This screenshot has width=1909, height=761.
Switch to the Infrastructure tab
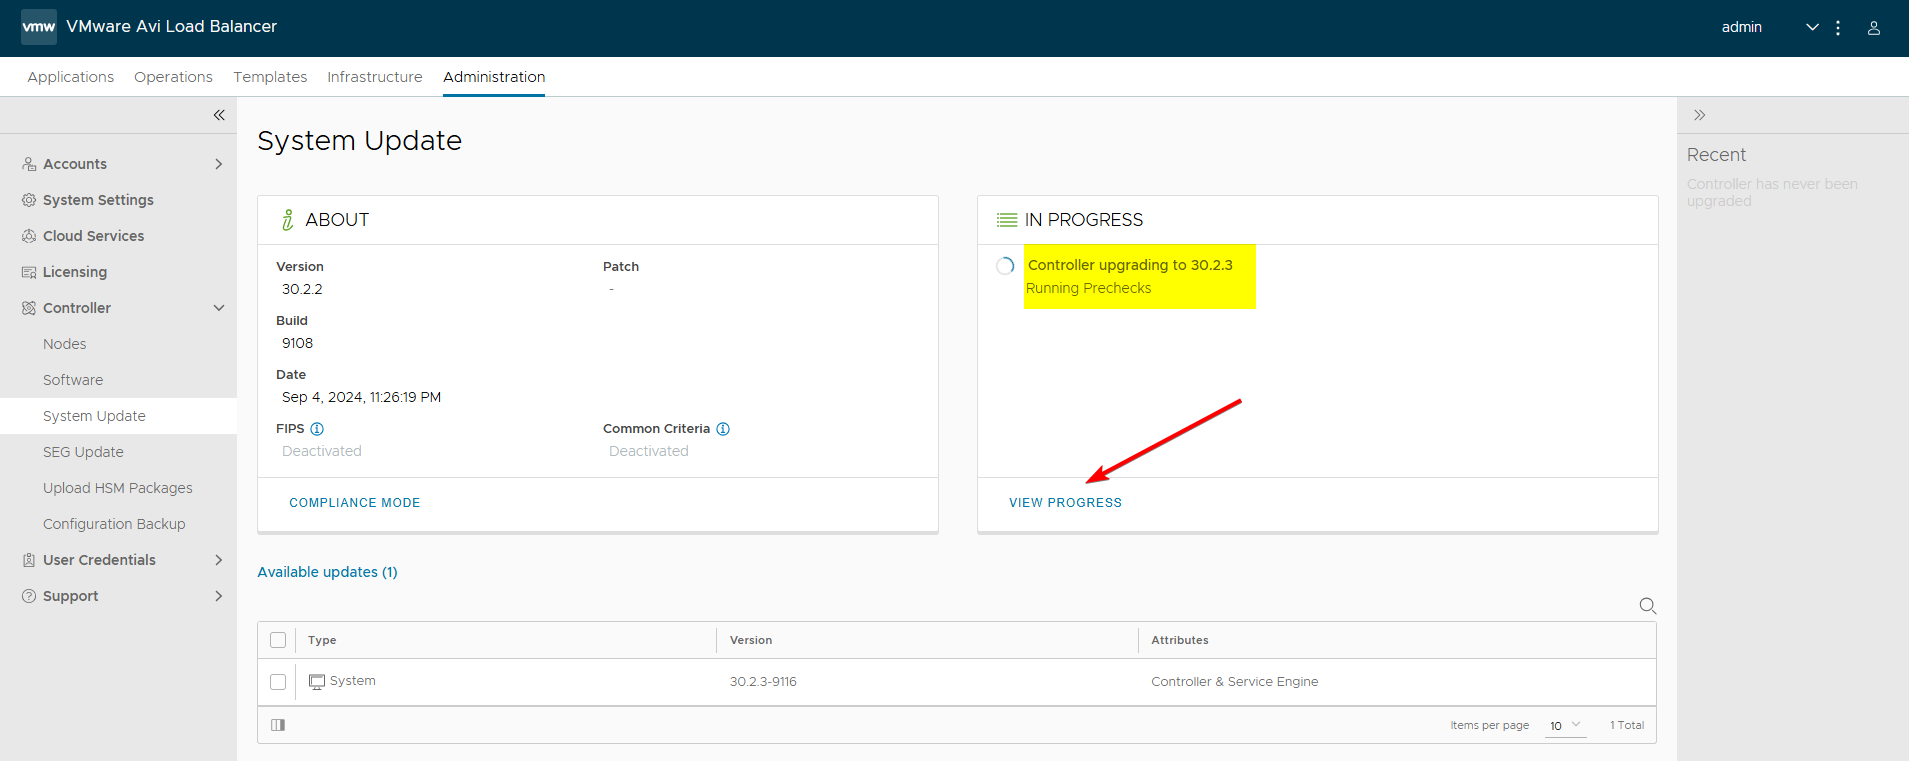coord(374,77)
